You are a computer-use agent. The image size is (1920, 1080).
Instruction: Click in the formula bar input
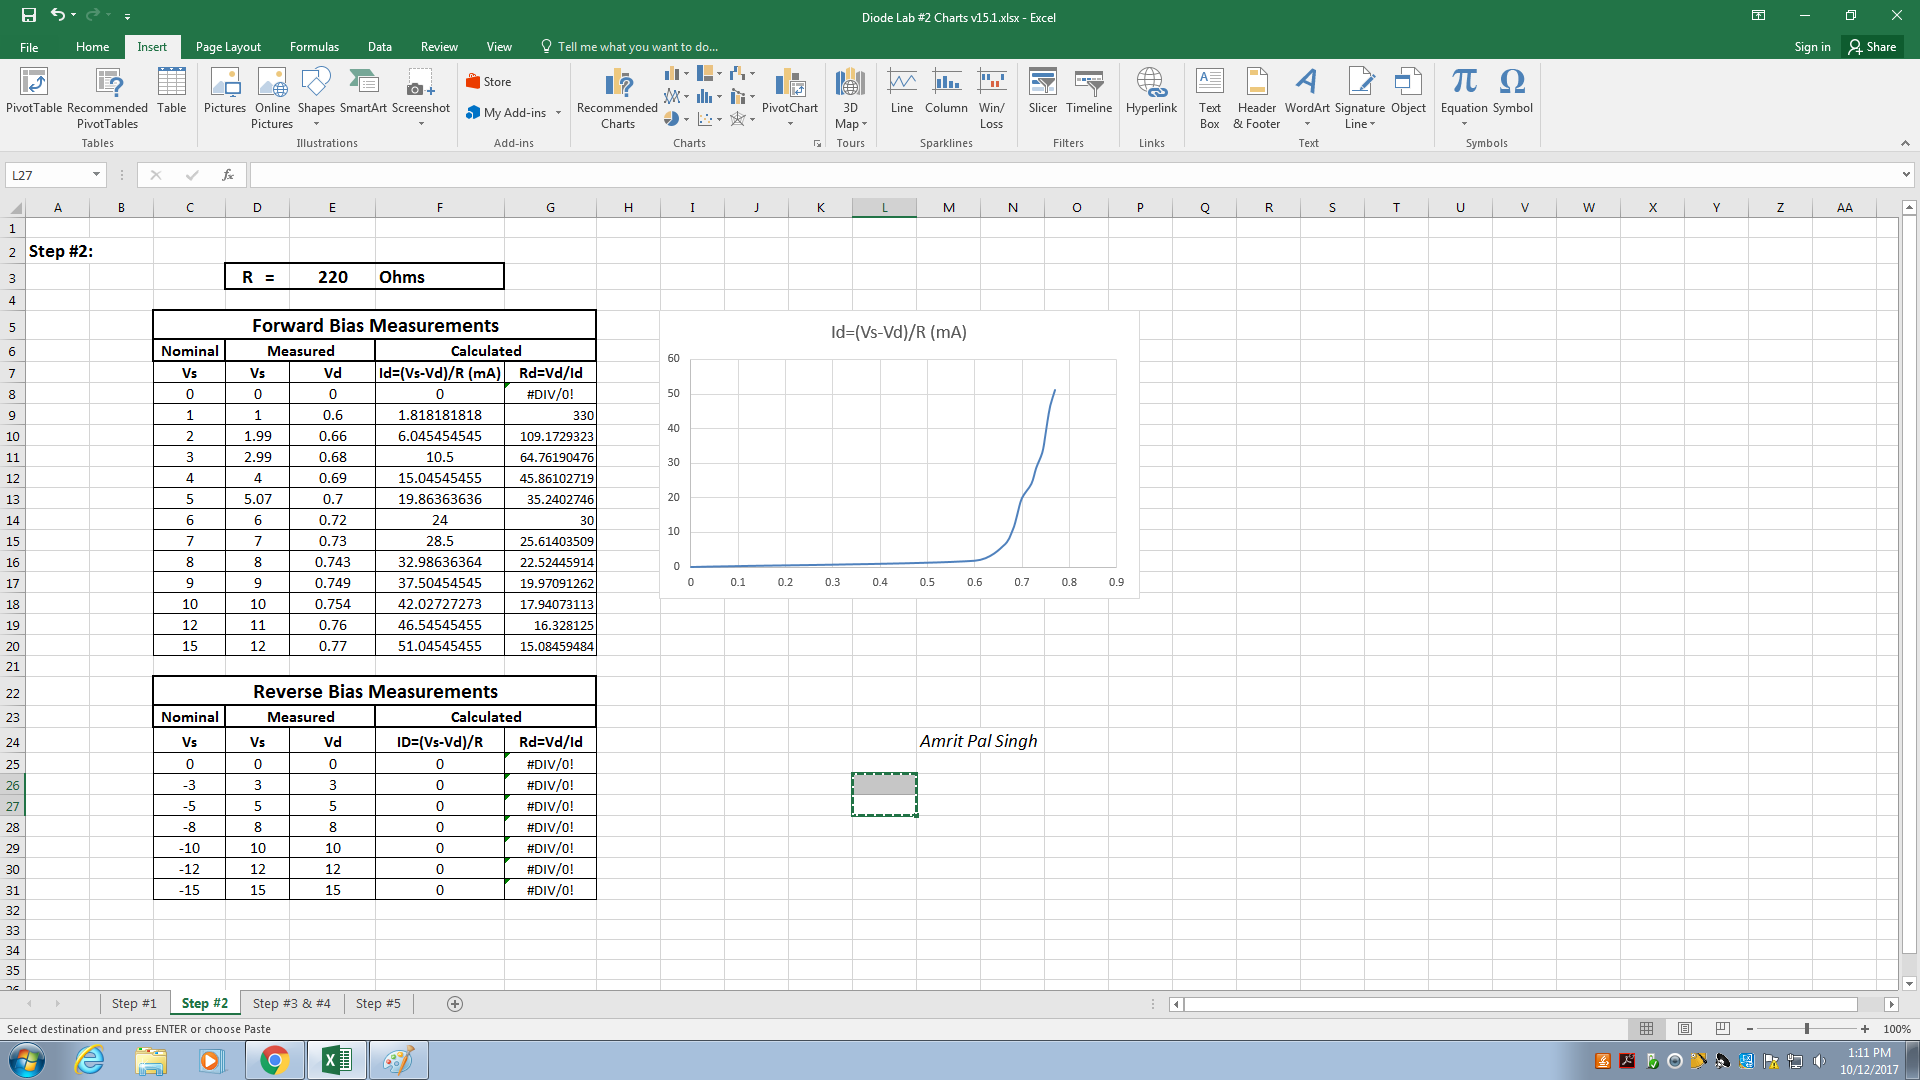(x=1073, y=175)
